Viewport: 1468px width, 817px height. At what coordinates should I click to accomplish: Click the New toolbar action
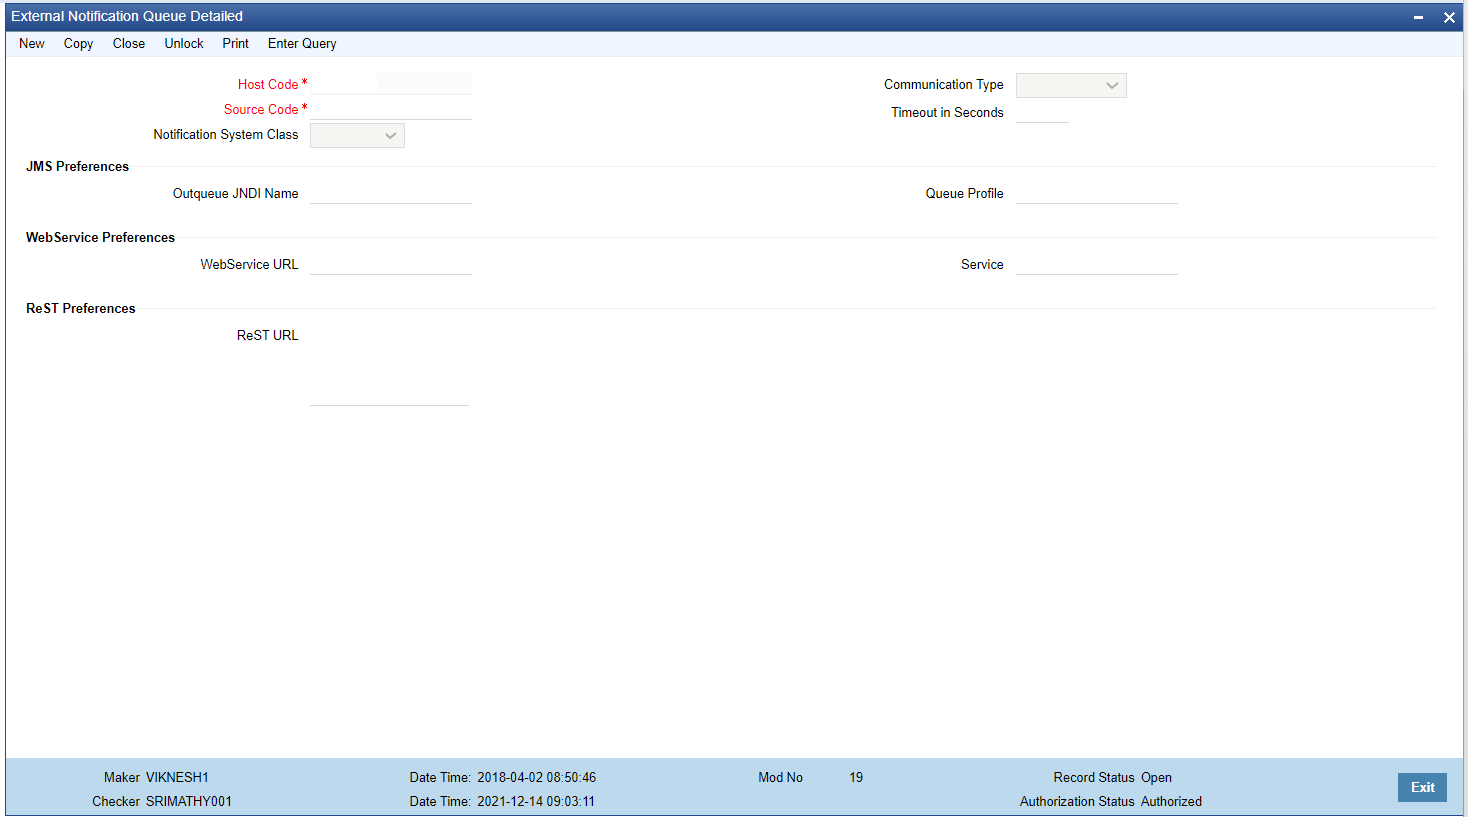(32, 44)
